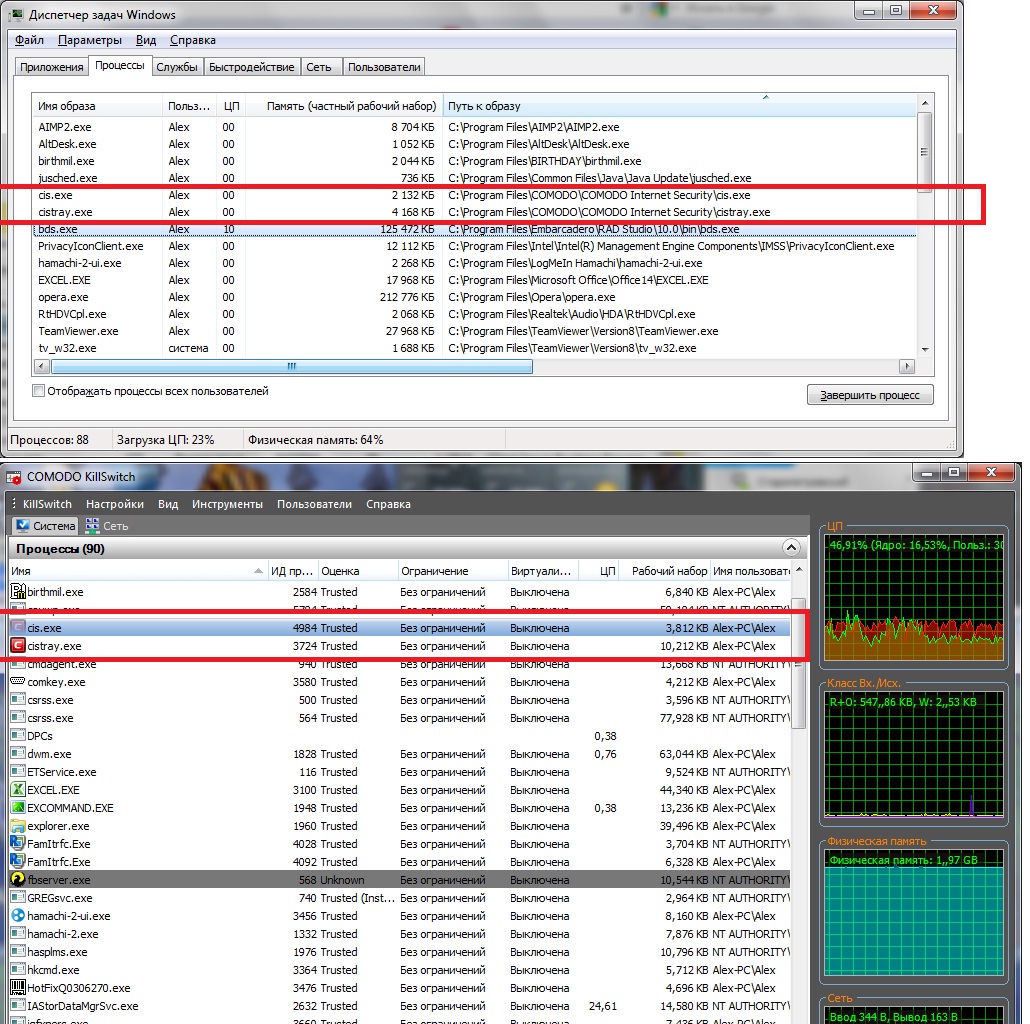Viewport: 1030px width, 1024px height.
Task: Click the csrss.exe icon with PID 564
Action: tap(18, 718)
